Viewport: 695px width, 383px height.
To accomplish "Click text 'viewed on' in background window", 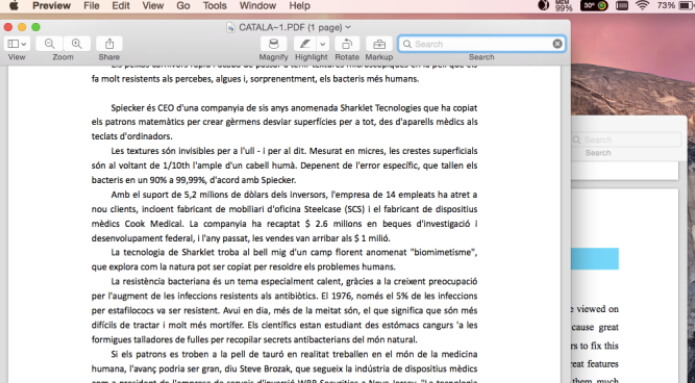I will (597, 309).
